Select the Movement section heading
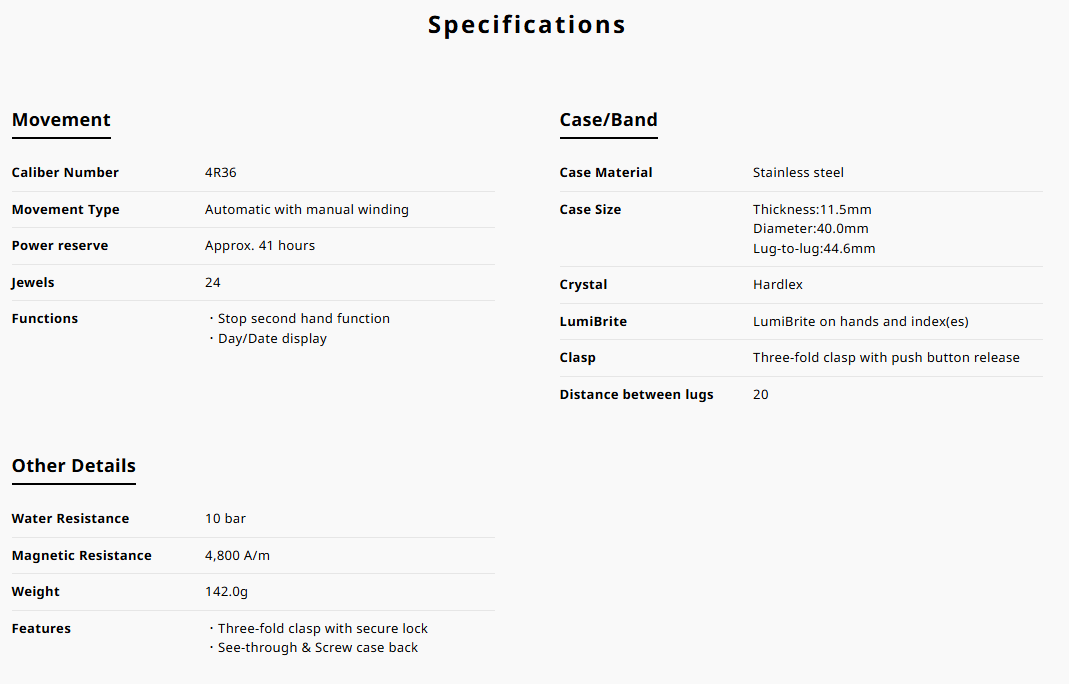The width and height of the screenshot is (1069, 684). (61, 120)
